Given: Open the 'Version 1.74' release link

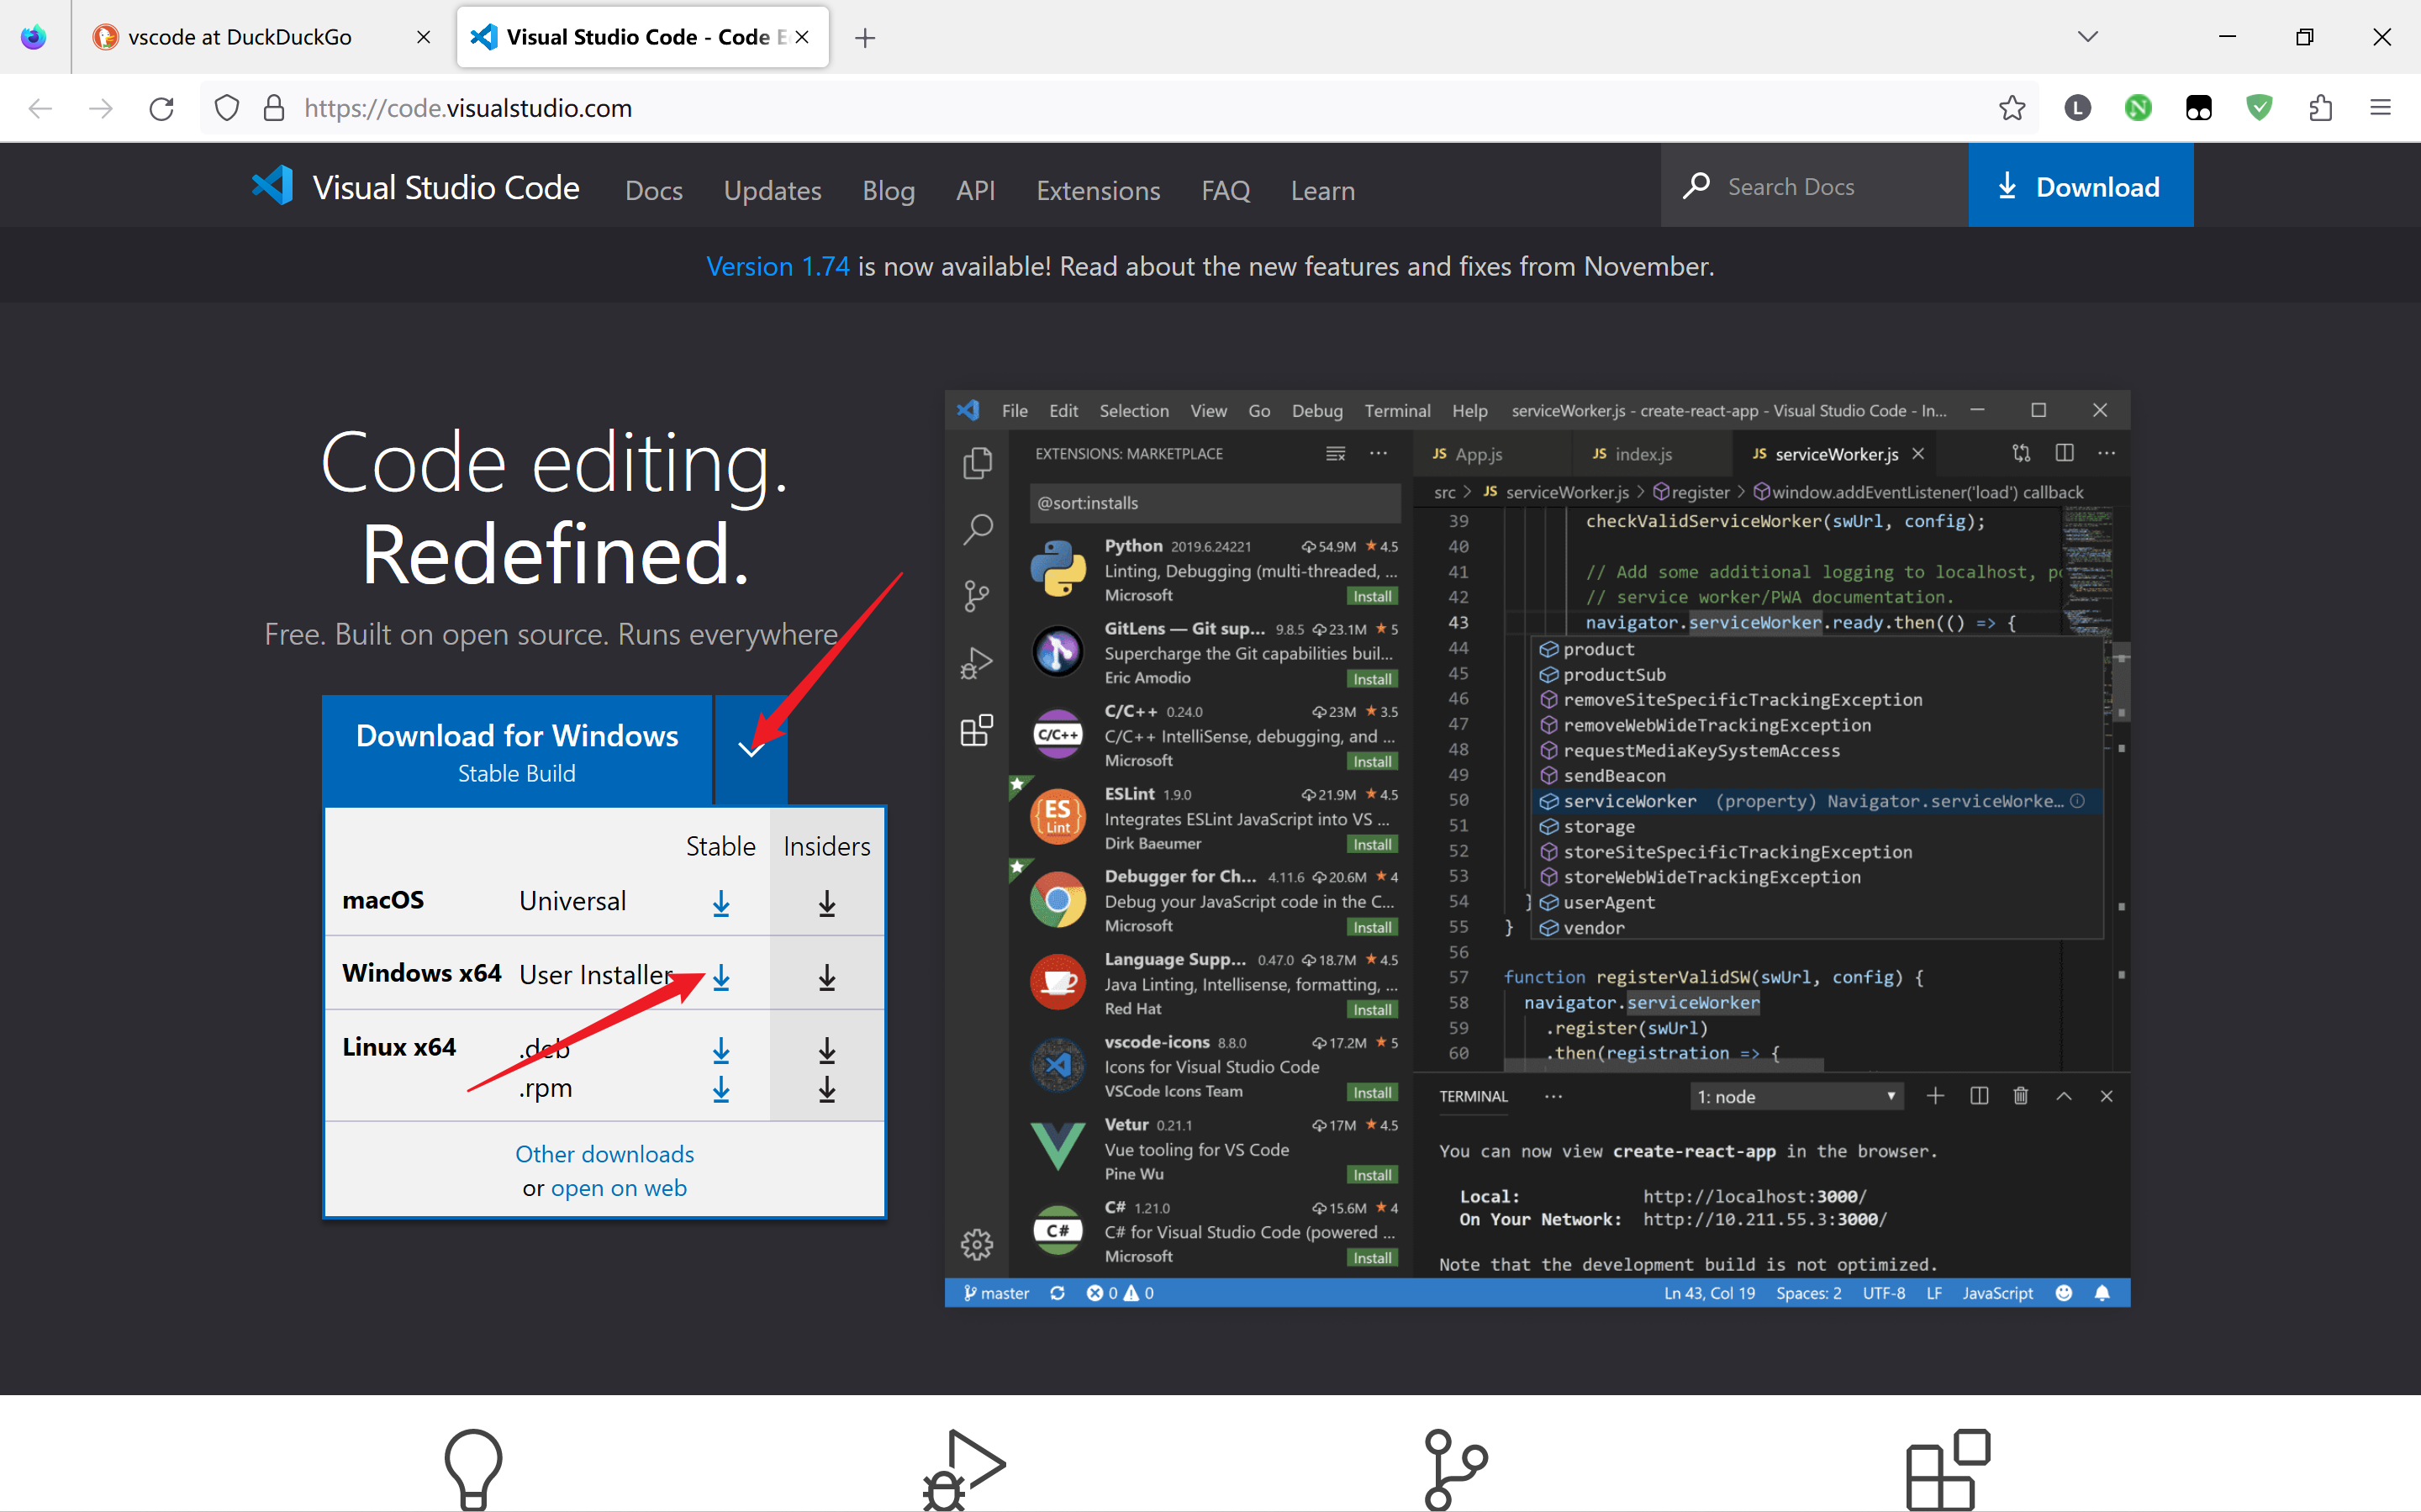Looking at the screenshot, I should pos(777,266).
